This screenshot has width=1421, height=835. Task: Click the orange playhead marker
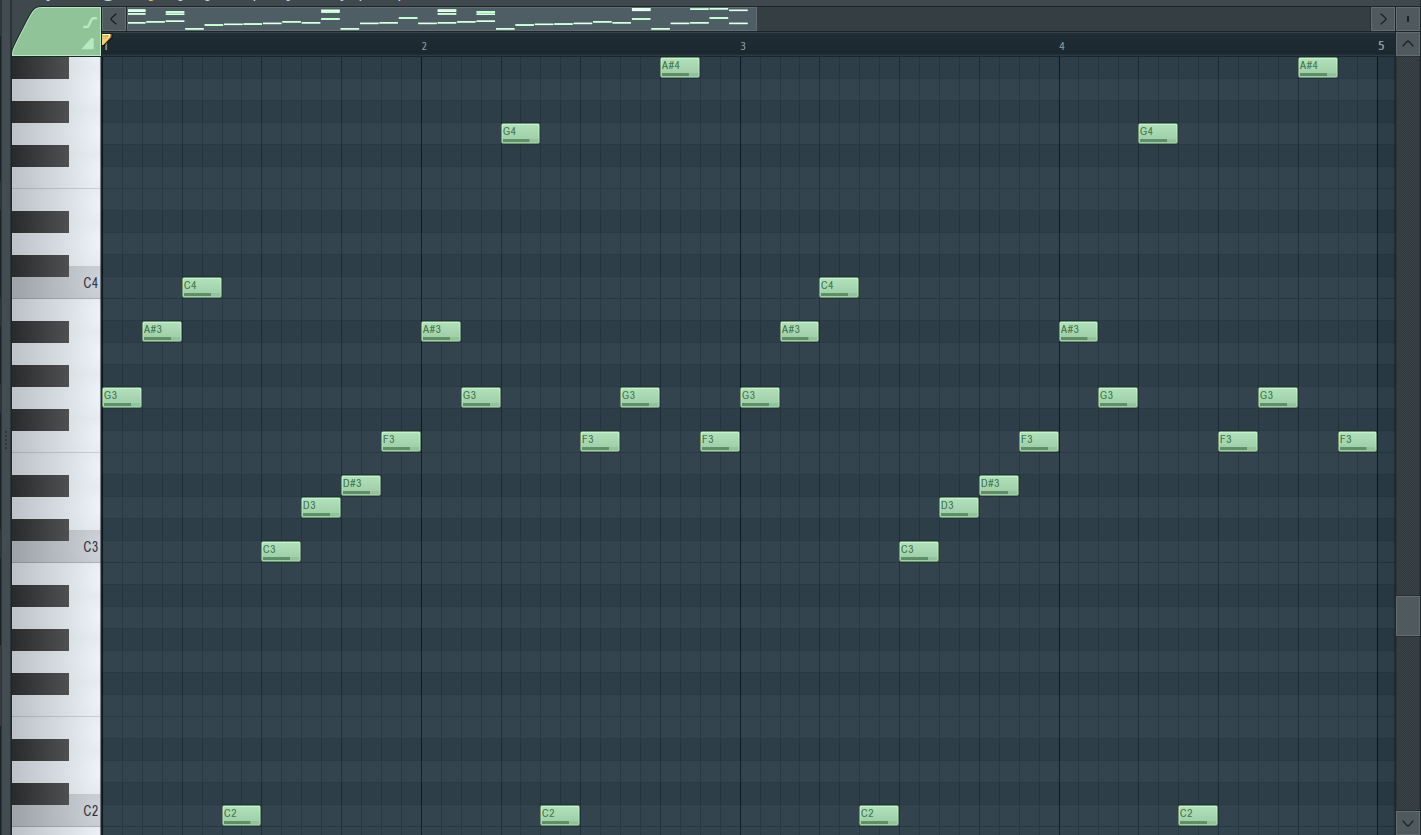106,40
